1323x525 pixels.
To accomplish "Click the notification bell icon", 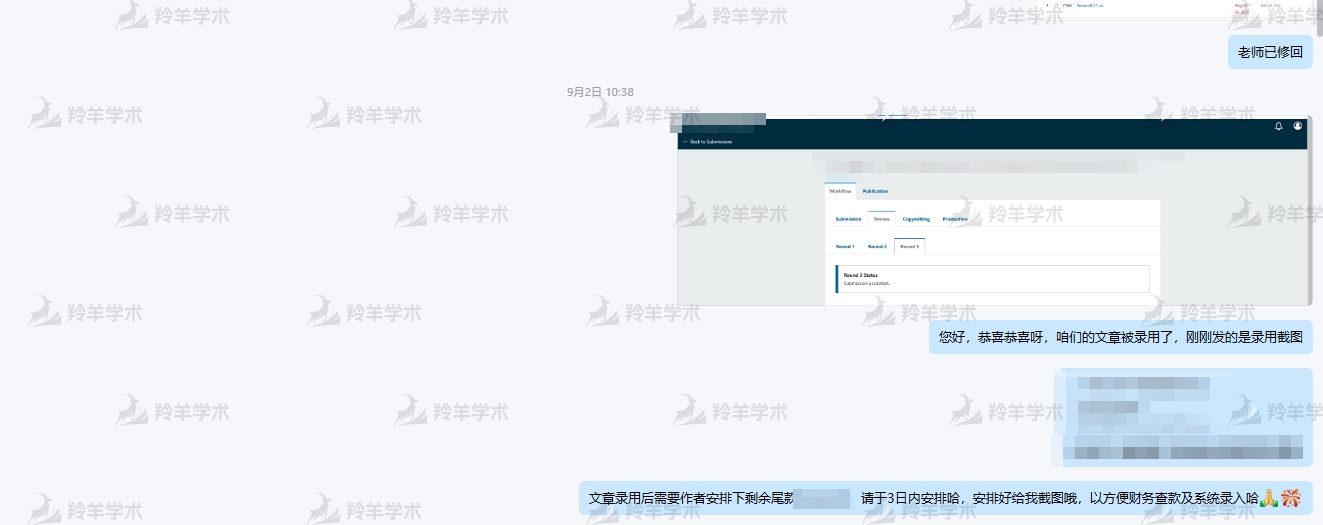I will click(1278, 126).
